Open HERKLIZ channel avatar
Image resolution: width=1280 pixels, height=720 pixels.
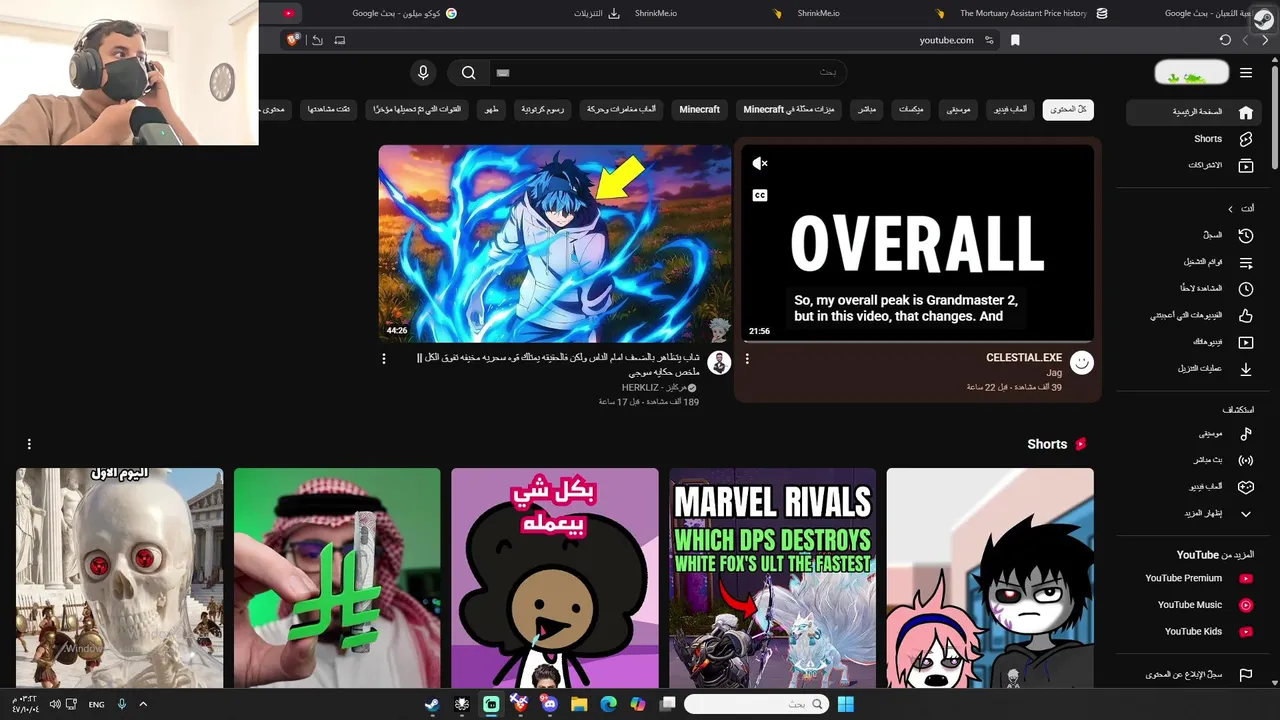pos(719,362)
